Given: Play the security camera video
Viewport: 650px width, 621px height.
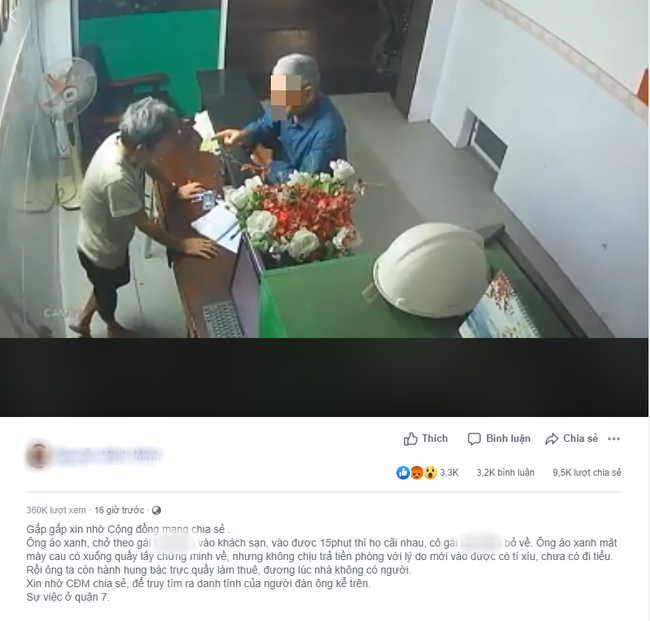Looking at the screenshot, I should [324, 169].
